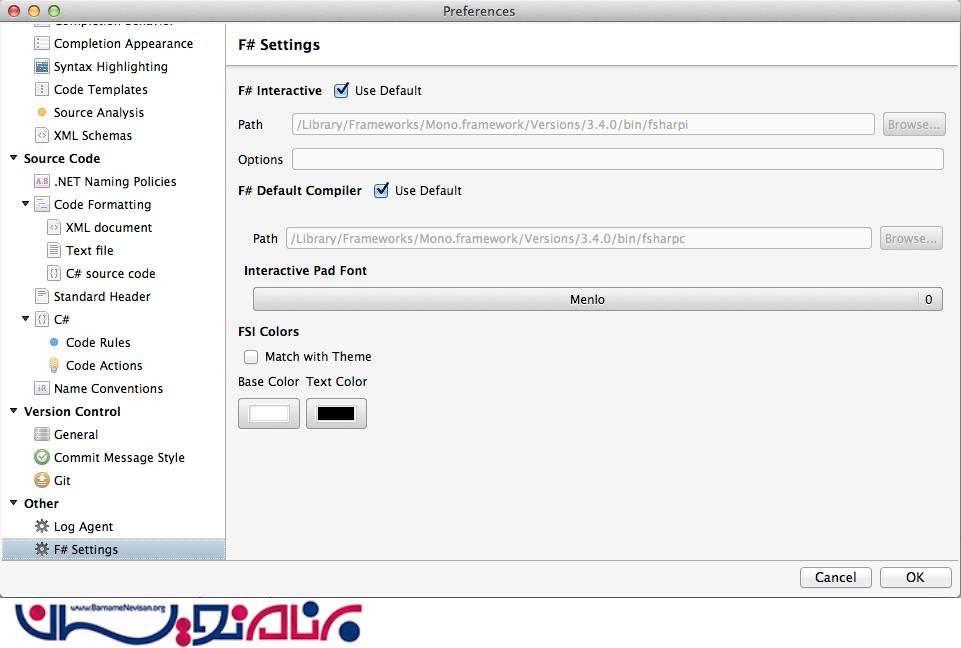Click the Code Templates icon
Screen dimensions: 961x648
(42, 90)
